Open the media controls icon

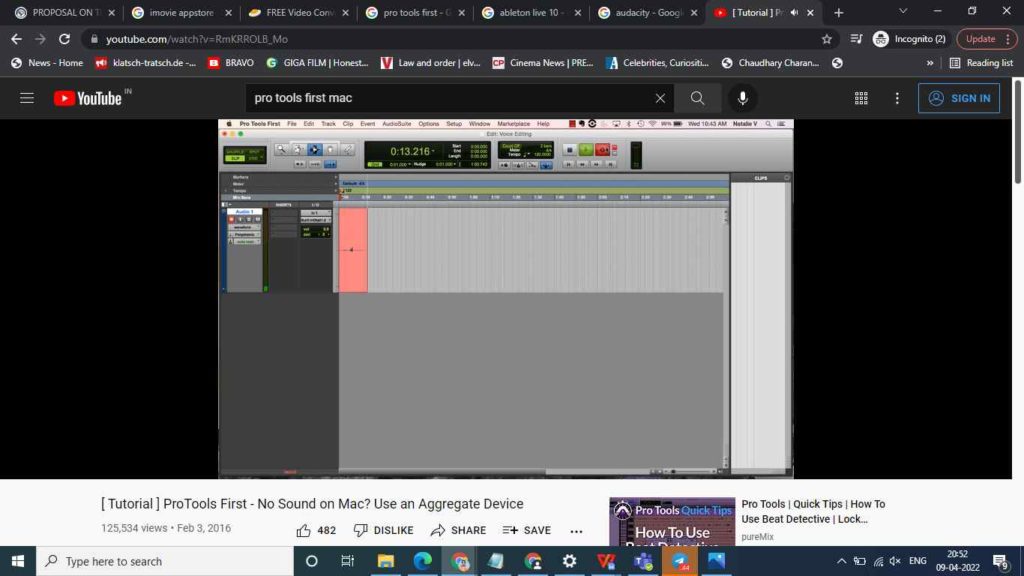tap(856, 39)
